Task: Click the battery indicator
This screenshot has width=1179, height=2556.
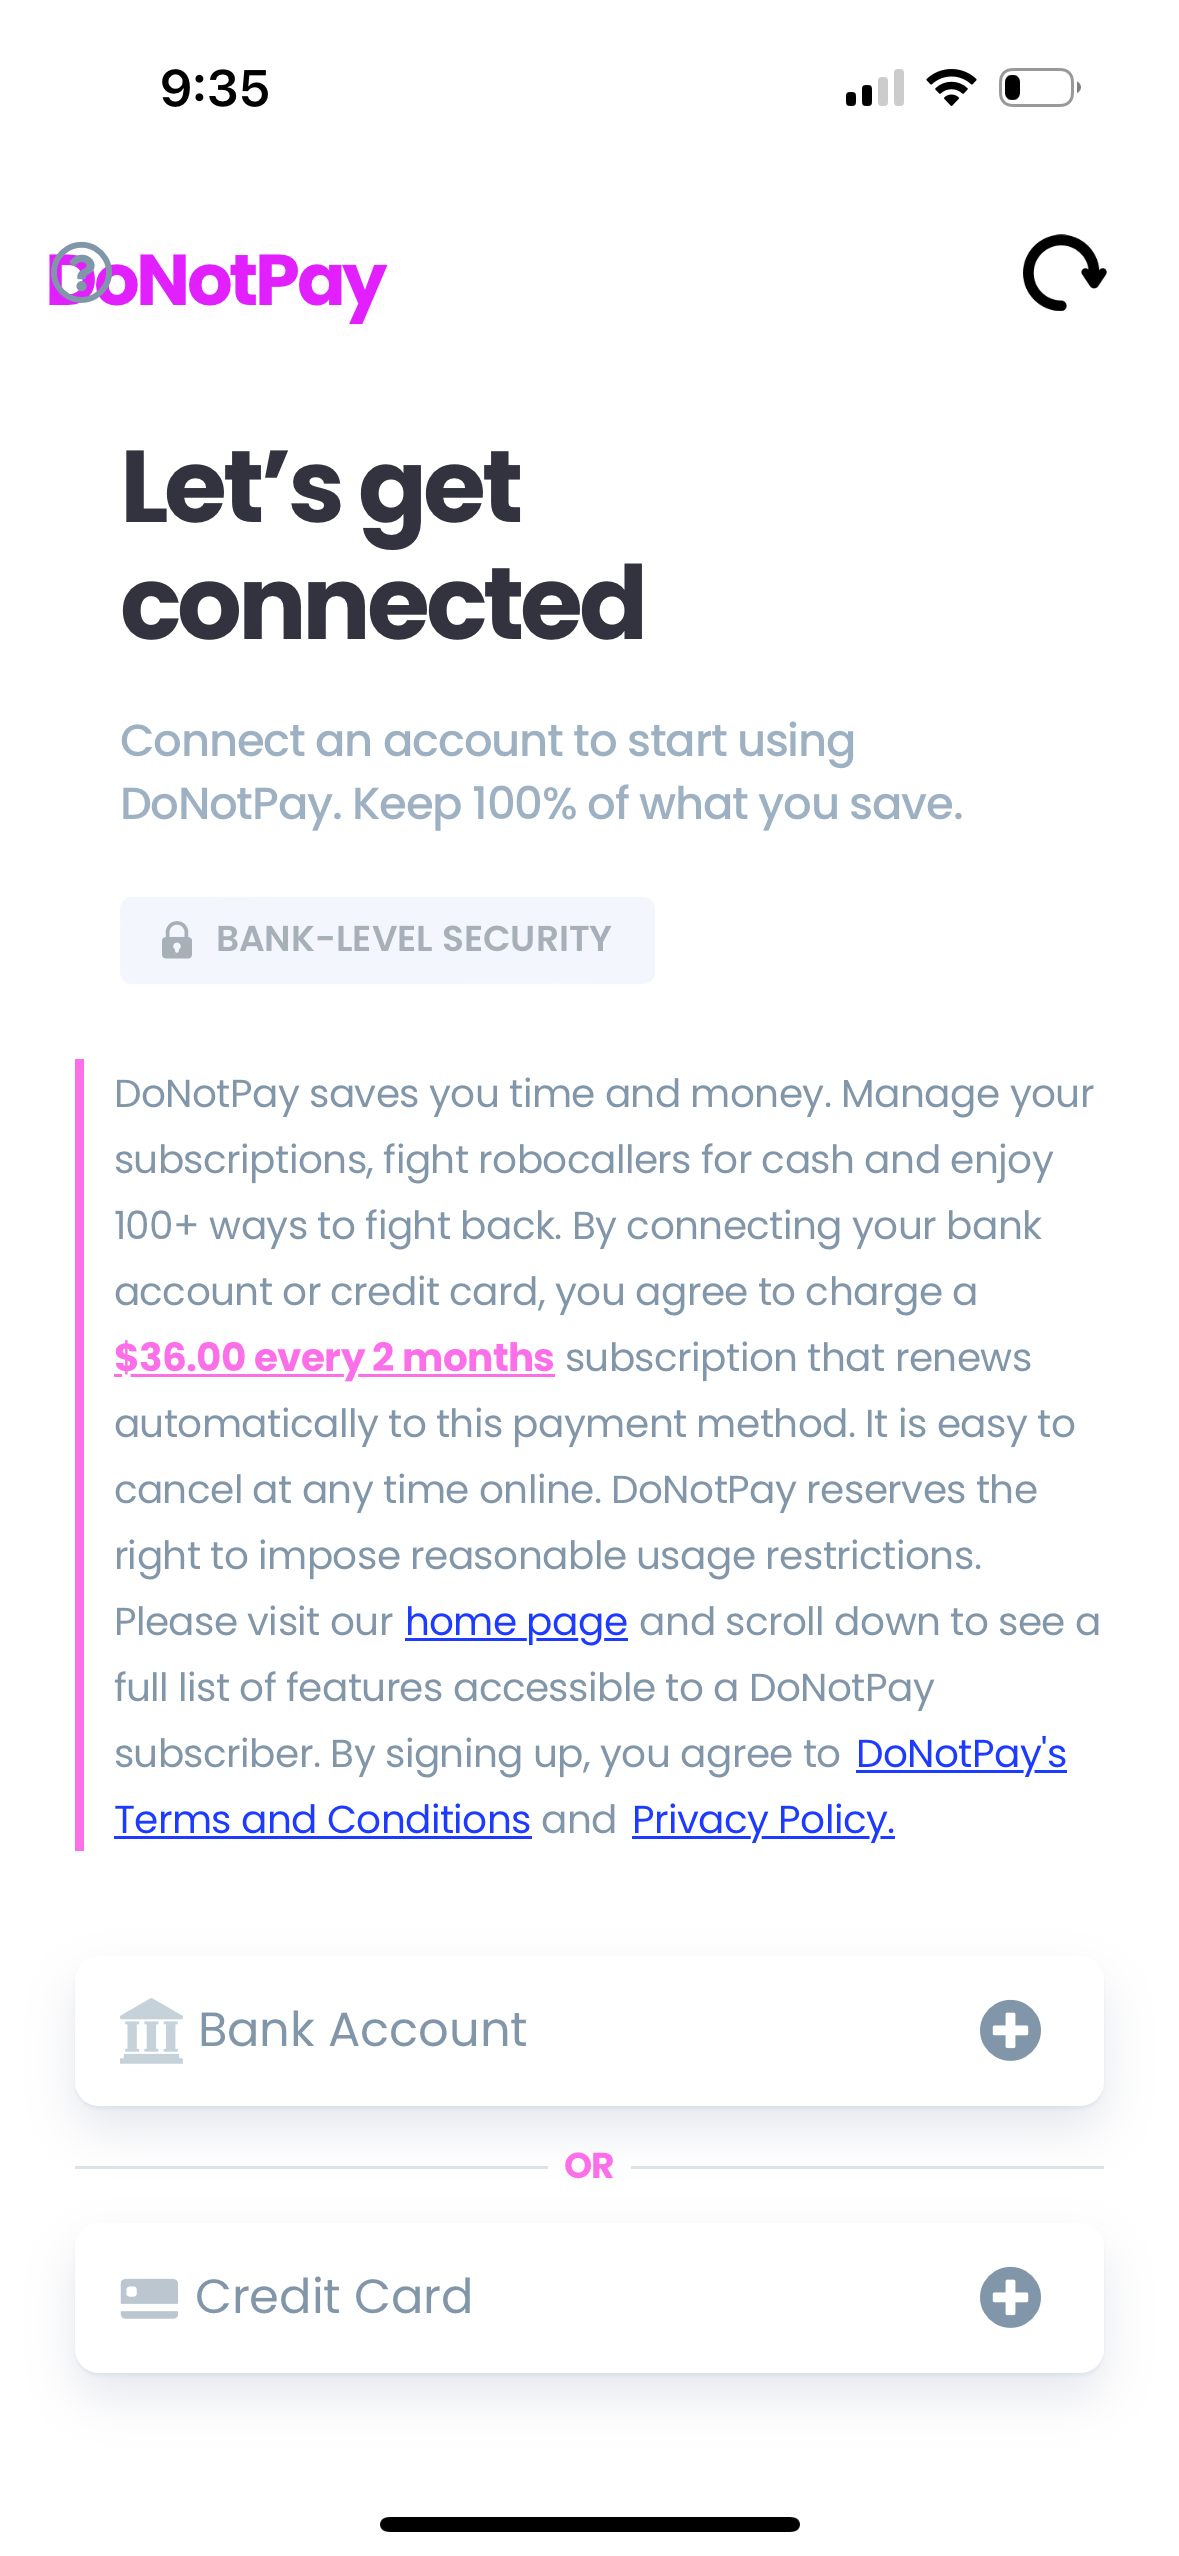Action: [x=1035, y=88]
